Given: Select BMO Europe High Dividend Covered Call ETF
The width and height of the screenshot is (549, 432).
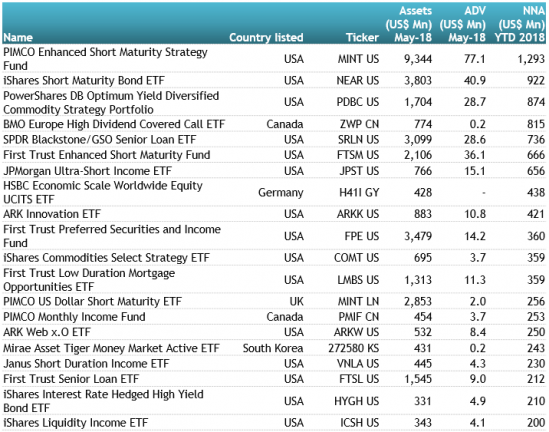Looking at the screenshot, I should [x=114, y=124].
